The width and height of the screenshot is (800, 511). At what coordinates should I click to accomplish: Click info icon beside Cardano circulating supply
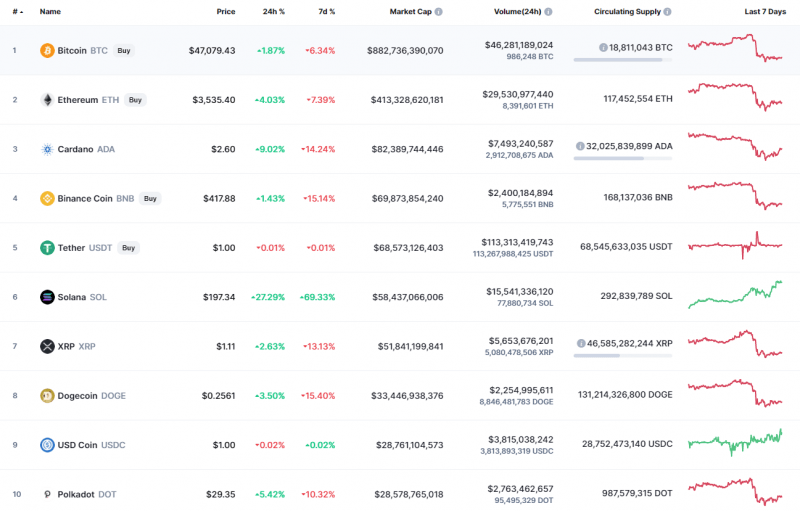581,145
